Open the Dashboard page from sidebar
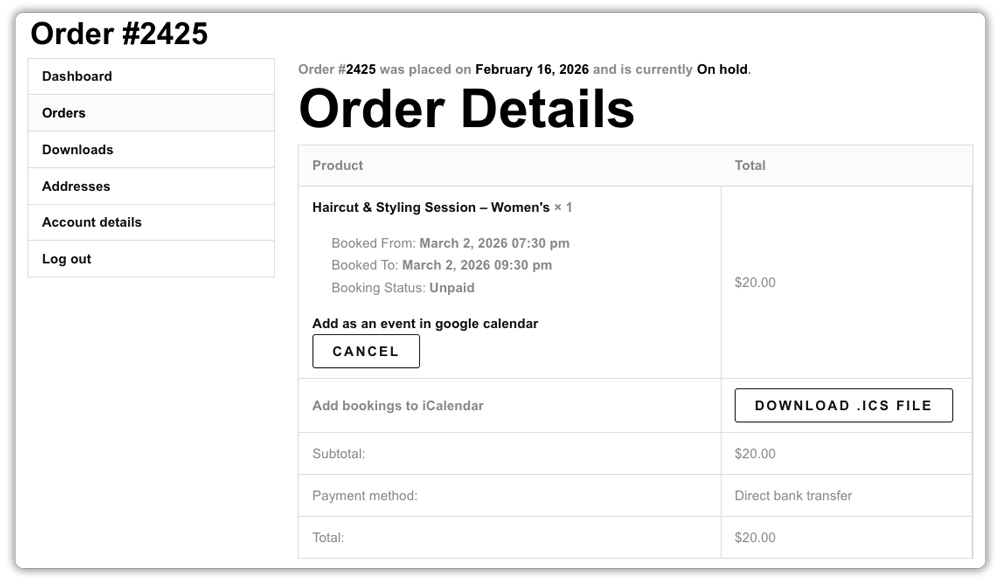 [x=76, y=76]
